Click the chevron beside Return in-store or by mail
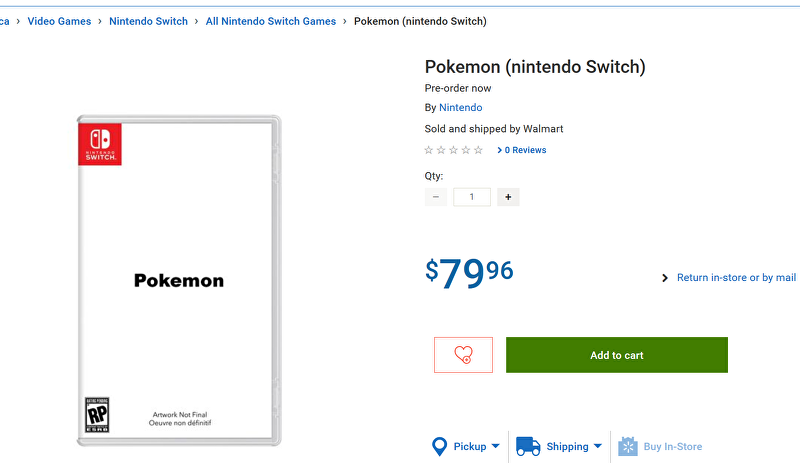The image size is (800, 463). coord(664,278)
